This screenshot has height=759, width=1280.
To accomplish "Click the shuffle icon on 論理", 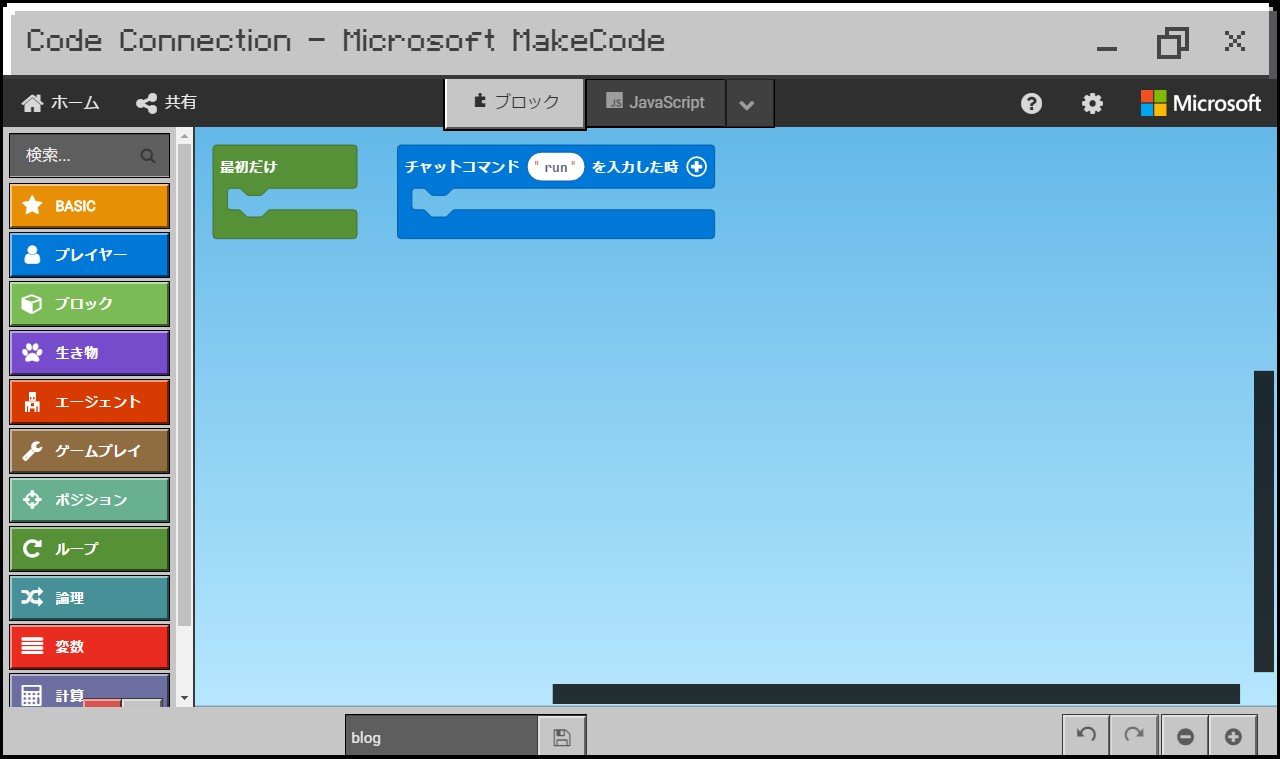I will tap(32, 598).
